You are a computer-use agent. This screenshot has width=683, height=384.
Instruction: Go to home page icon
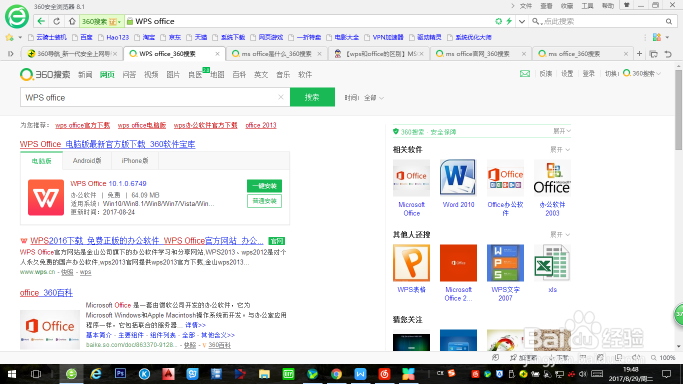tap(72, 21)
